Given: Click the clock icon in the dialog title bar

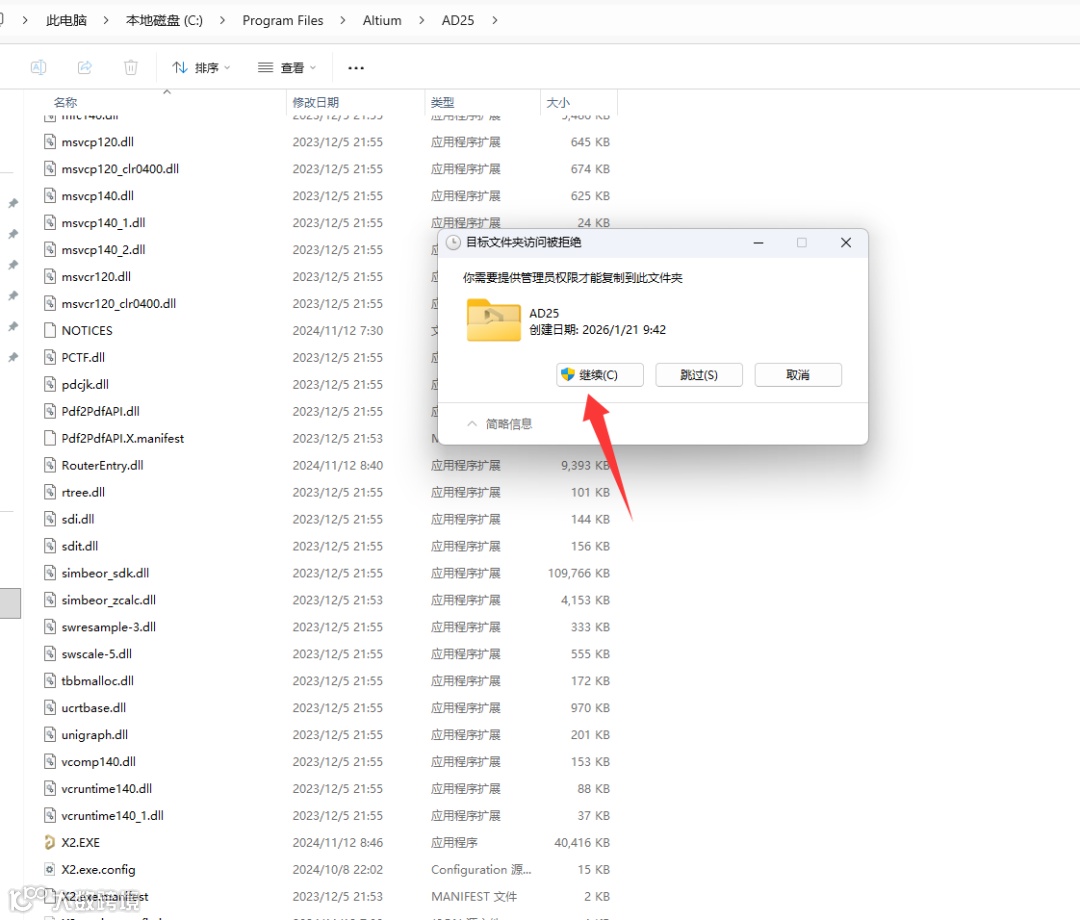Looking at the screenshot, I should (x=453, y=242).
